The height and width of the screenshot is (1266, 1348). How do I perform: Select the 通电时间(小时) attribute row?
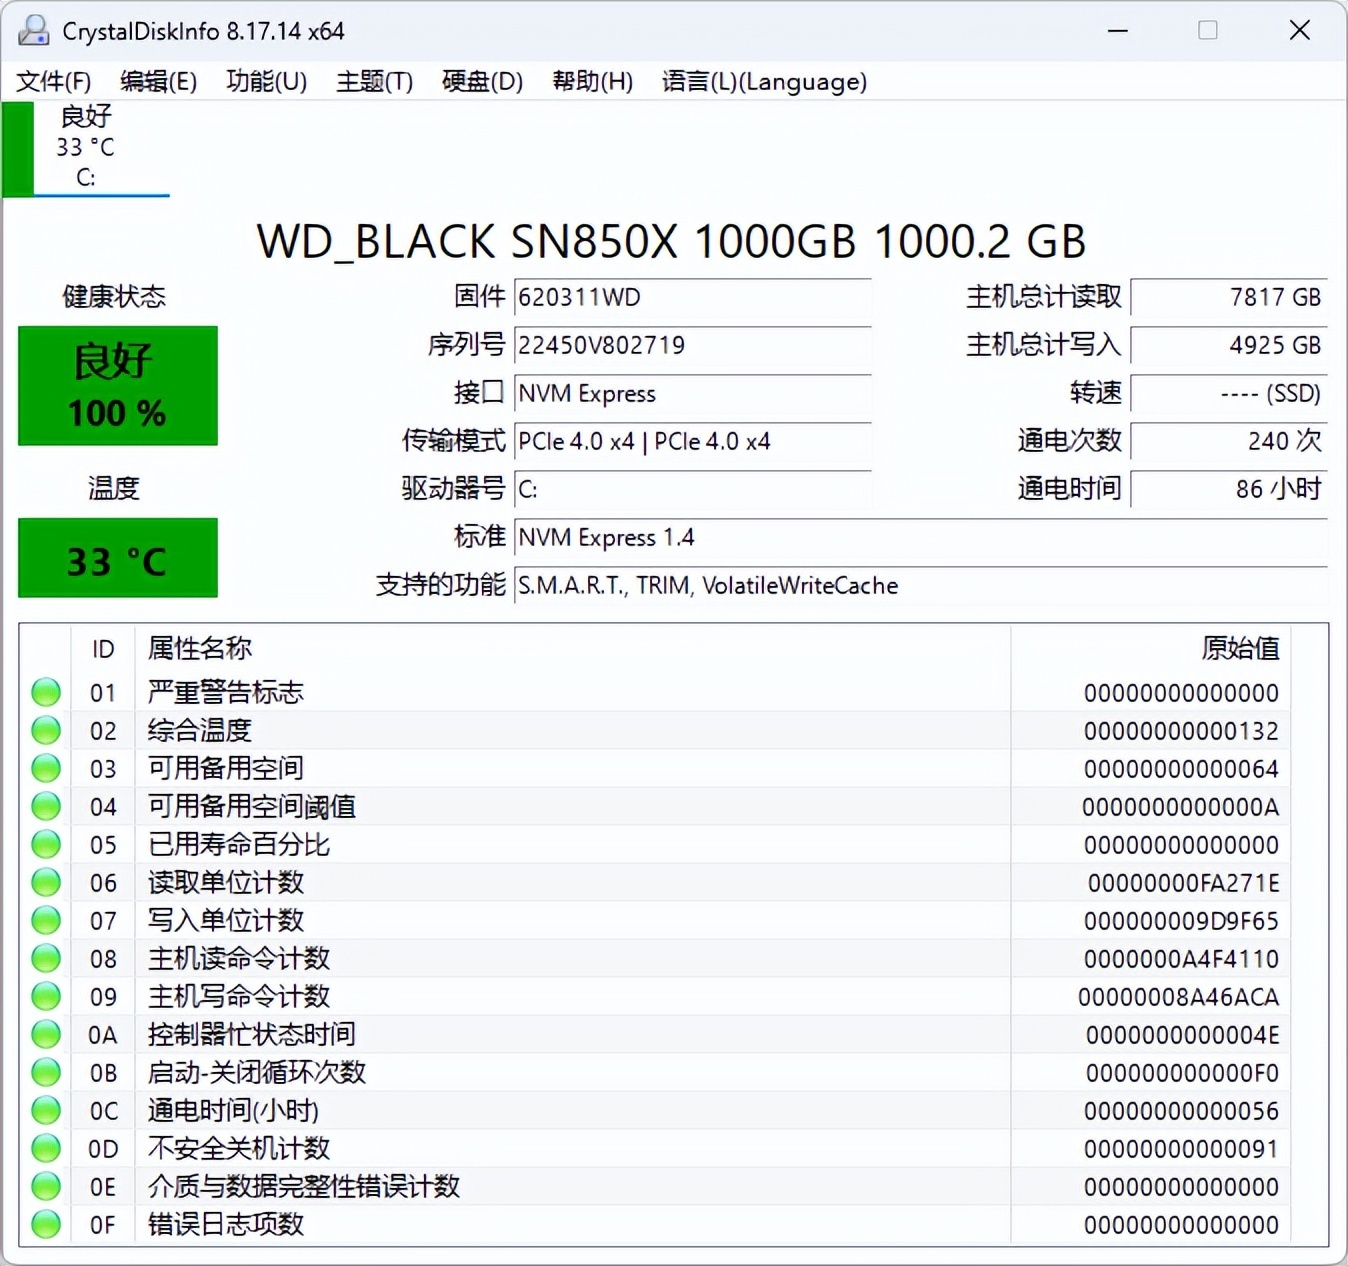(x=656, y=1110)
